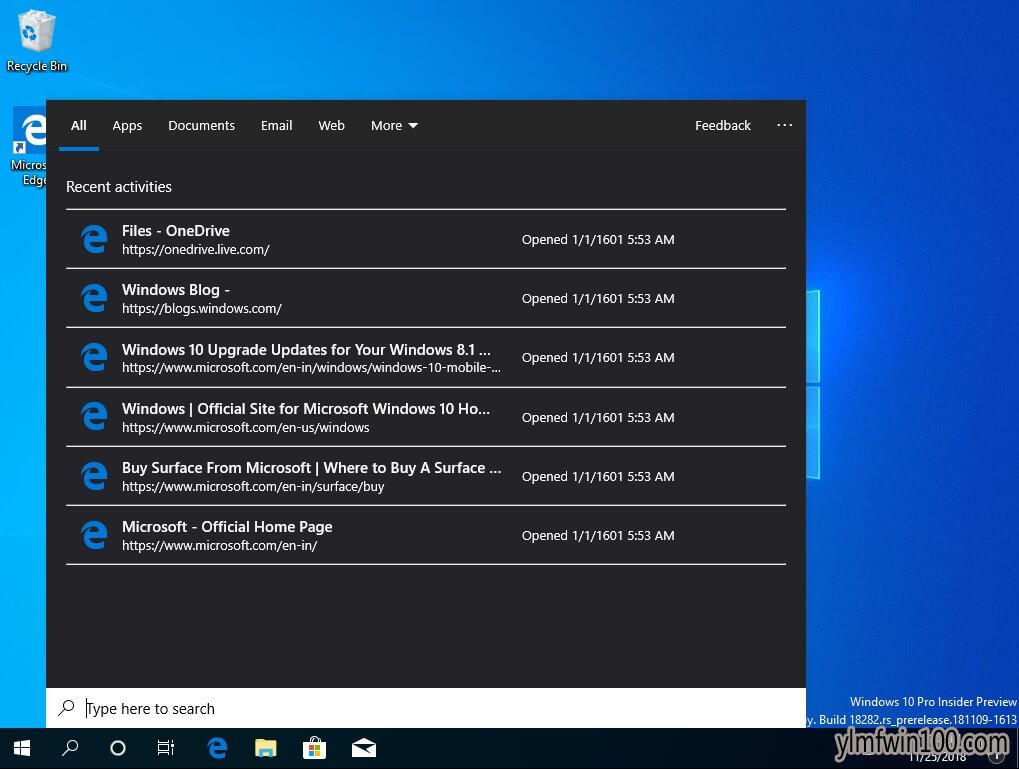Click the https://www.microsoft.com/en-in/ URL text
Screen dimensions: 1019x769
[x=220, y=546]
